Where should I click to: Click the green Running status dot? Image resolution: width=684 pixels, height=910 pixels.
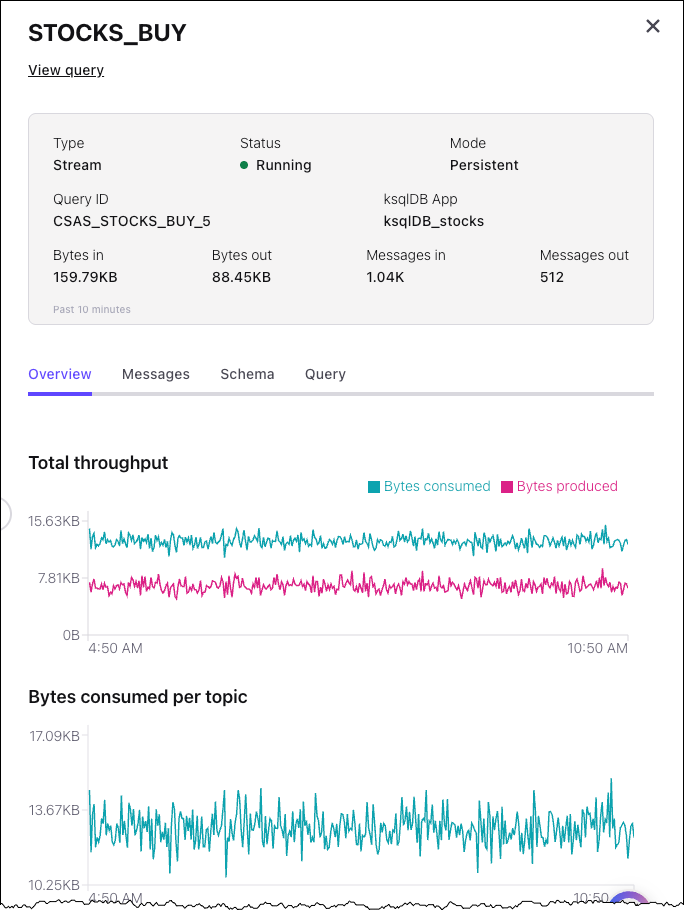pyautogui.click(x=244, y=165)
